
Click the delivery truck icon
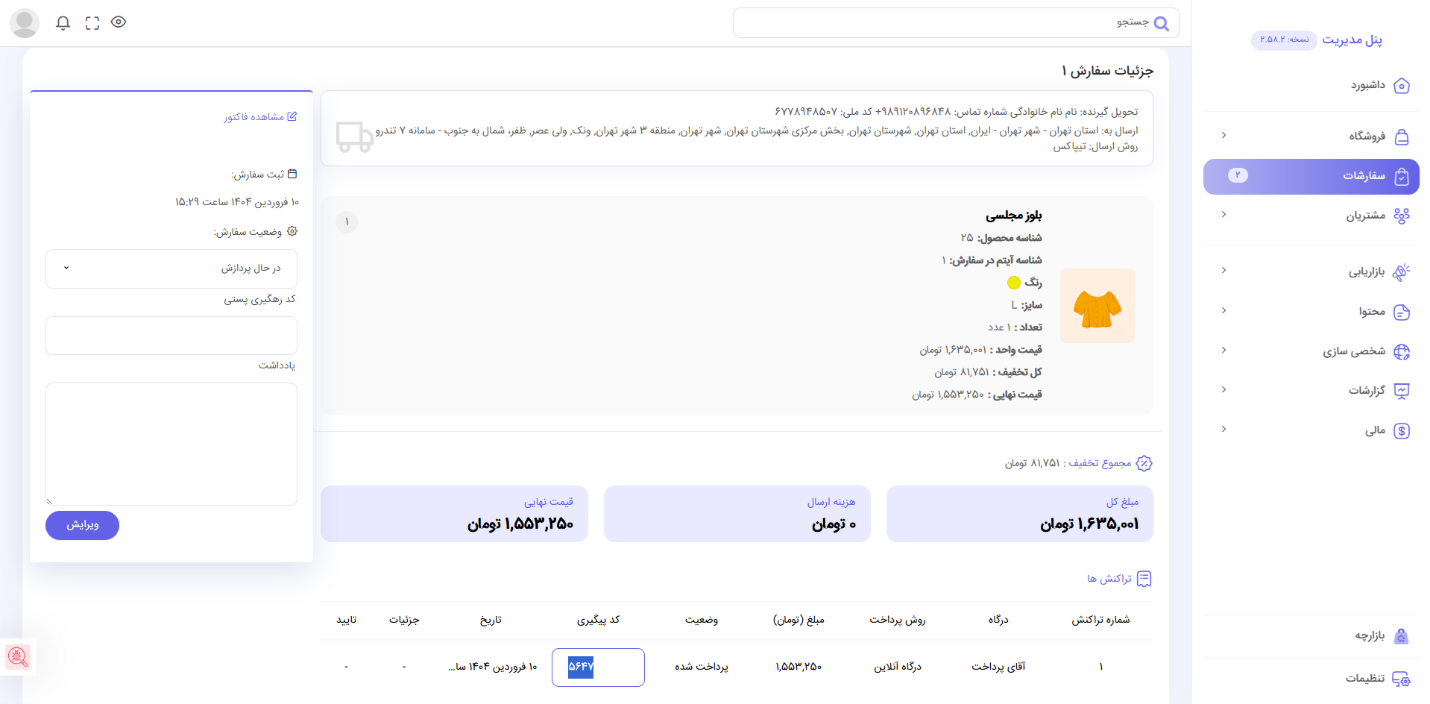(x=354, y=137)
